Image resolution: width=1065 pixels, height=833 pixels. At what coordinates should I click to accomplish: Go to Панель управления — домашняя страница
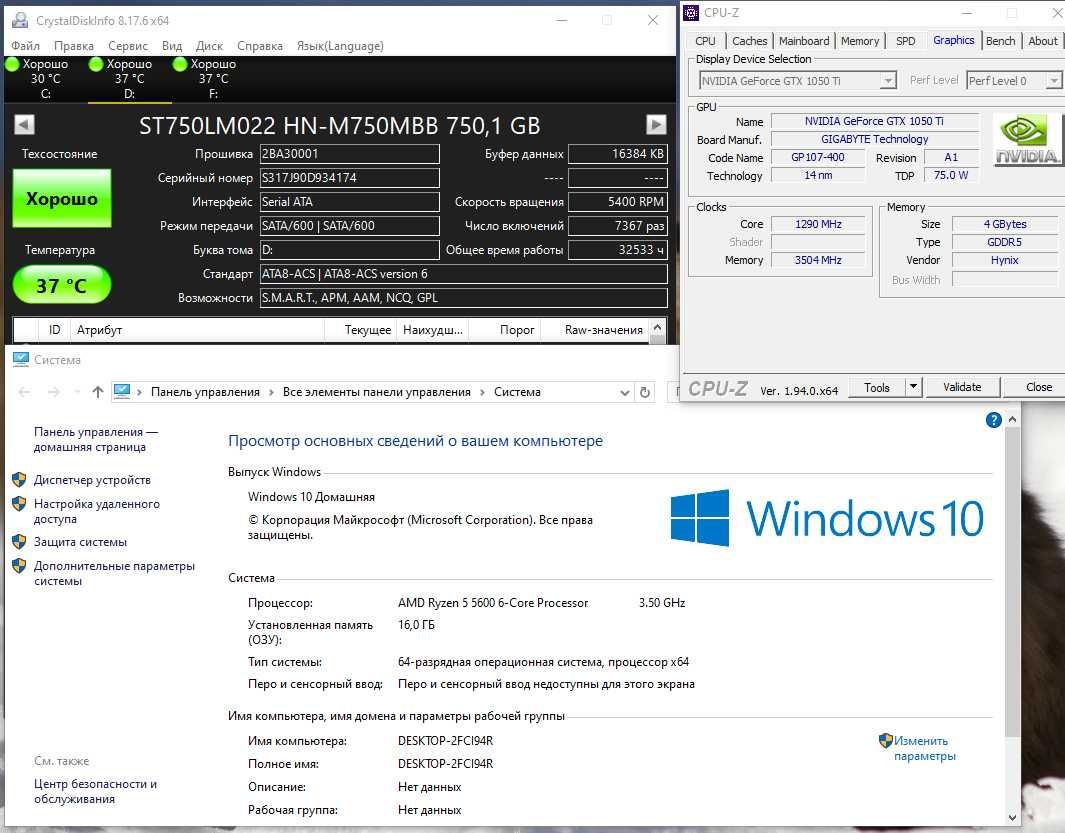[x=96, y=439]
